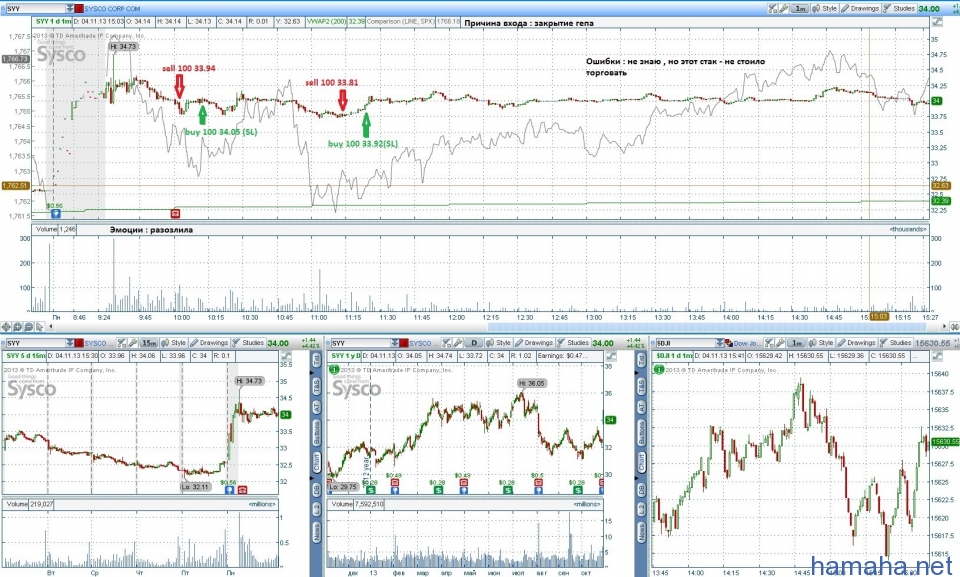Open Studies menu in the $DJI chart
Viewport: 960px width, 577px height.
click(895, 343)
